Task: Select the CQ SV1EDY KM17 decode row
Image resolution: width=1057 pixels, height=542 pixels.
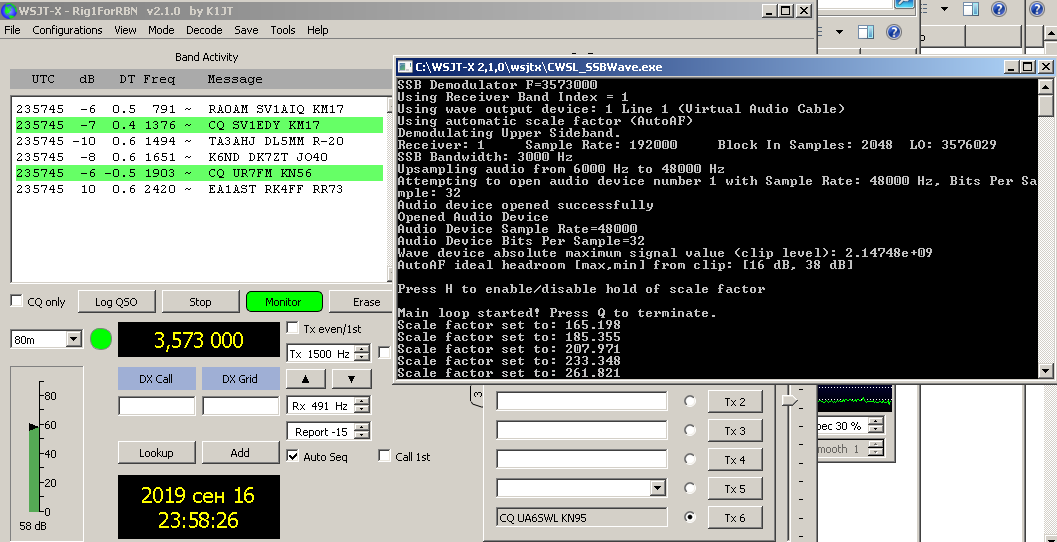Action: tap(200, 125)
